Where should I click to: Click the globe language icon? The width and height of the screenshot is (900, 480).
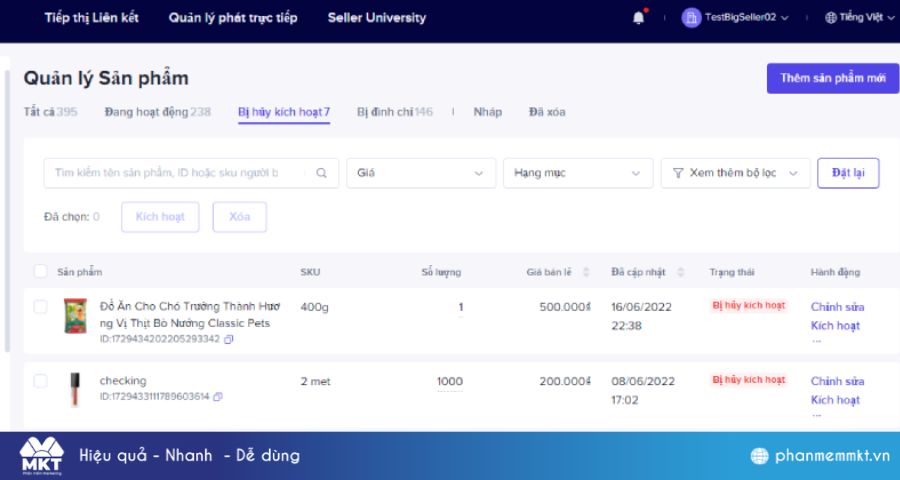click(x=831, y=18)
